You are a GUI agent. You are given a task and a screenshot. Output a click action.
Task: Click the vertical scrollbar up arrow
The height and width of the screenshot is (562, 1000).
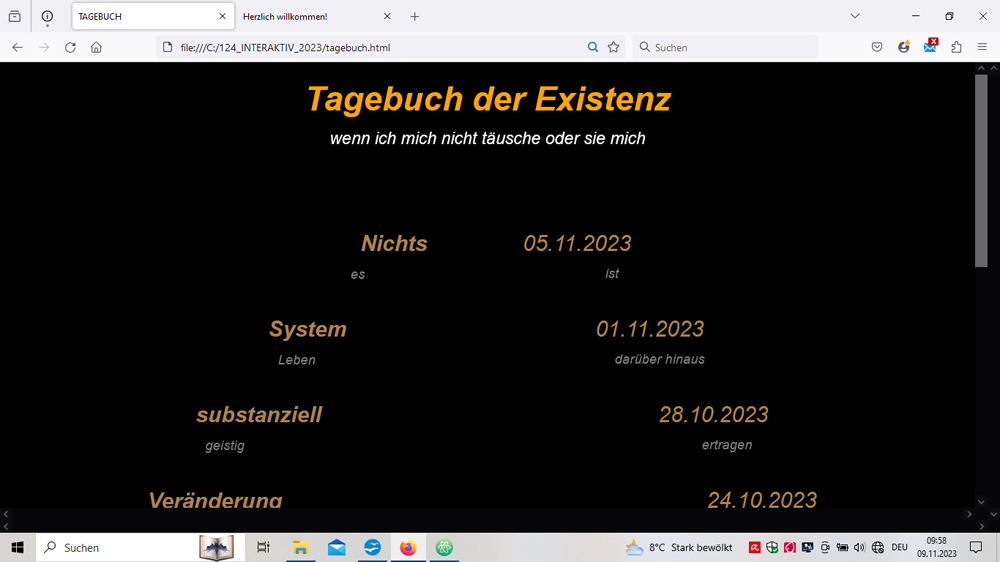point(981,68)
